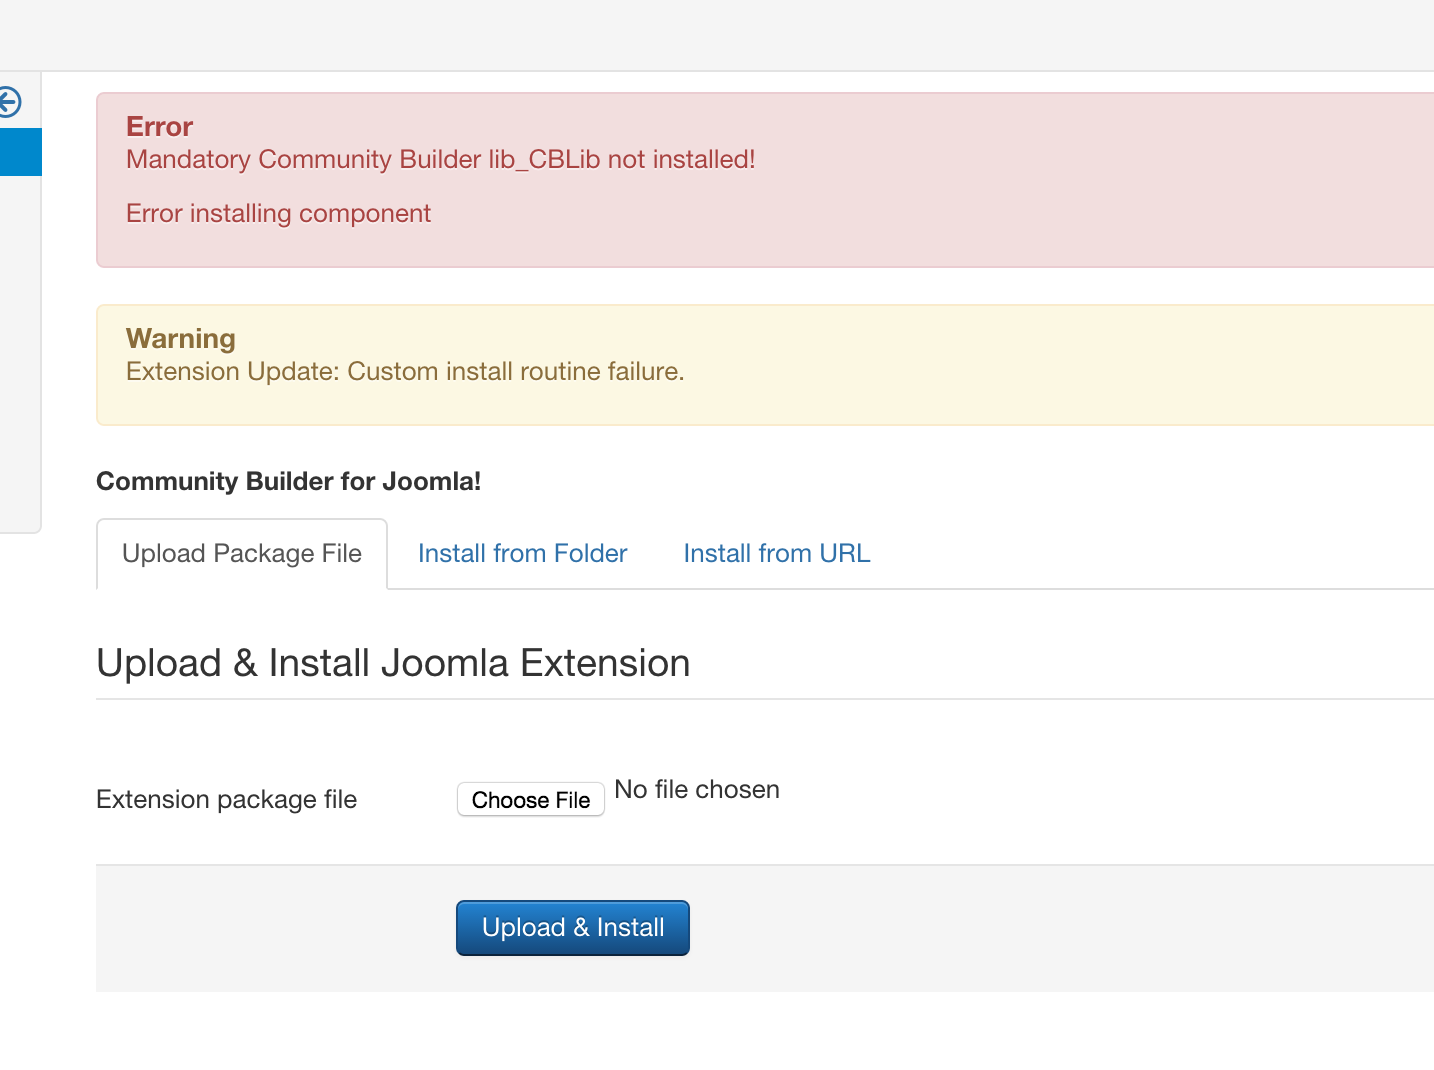Click 'Mandatory Community Builder lib_CBLib not installed!' text

pyautogui.click(x=441, y=160)
